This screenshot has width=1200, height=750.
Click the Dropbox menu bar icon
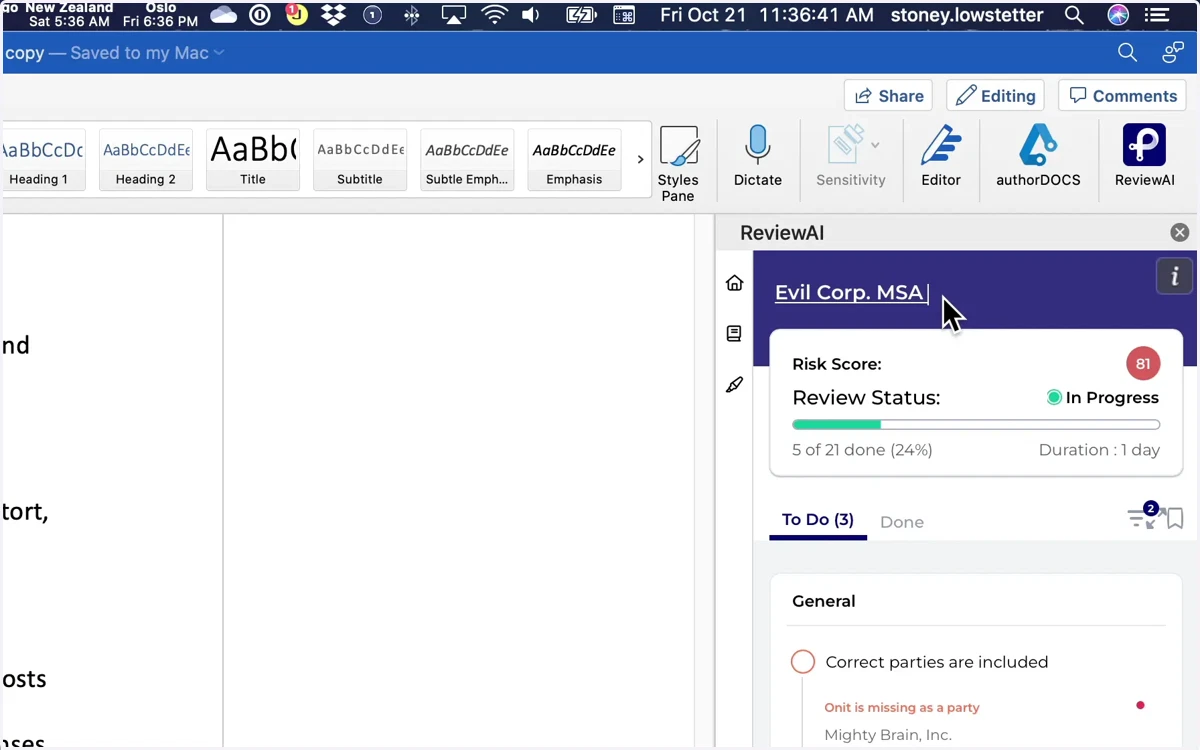click(333, 15)
